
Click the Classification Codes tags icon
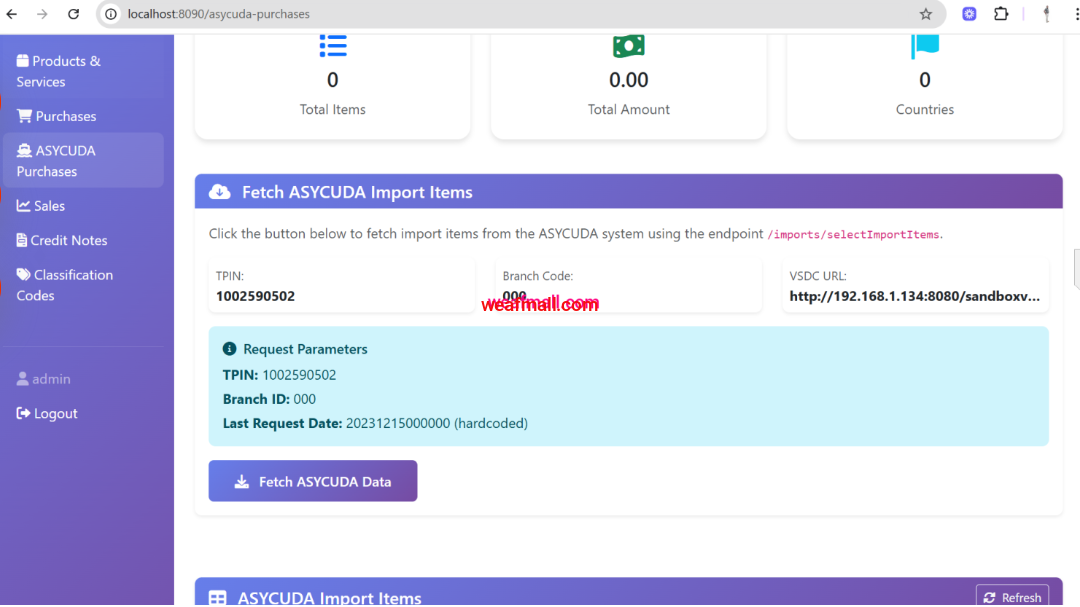(x=23, y=274)
